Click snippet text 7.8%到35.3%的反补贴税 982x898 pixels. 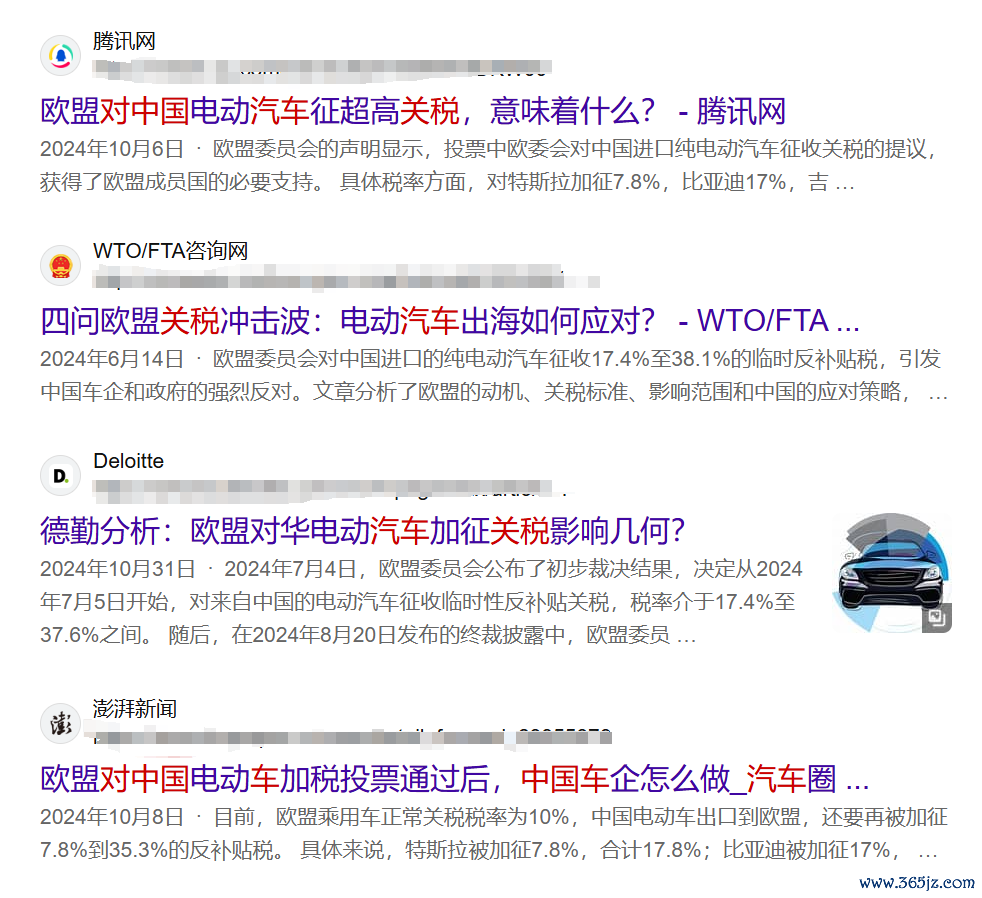click(x=157, y=850)
